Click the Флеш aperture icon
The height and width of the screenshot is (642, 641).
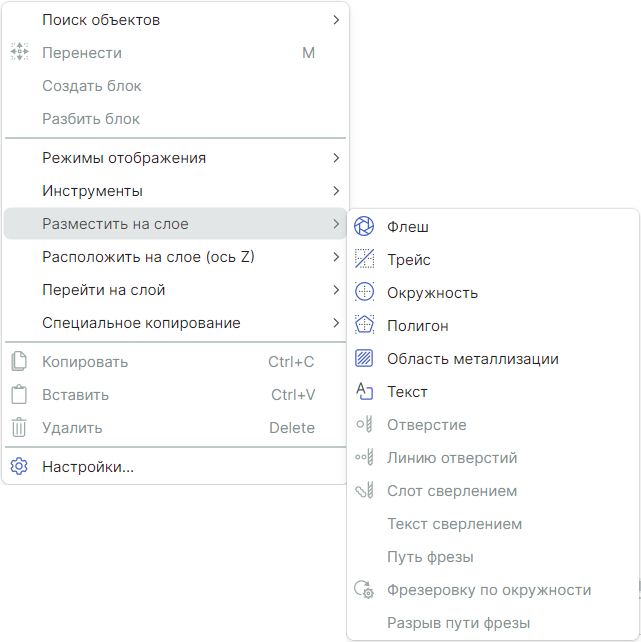pyautogui.click(x=365, y=227)
